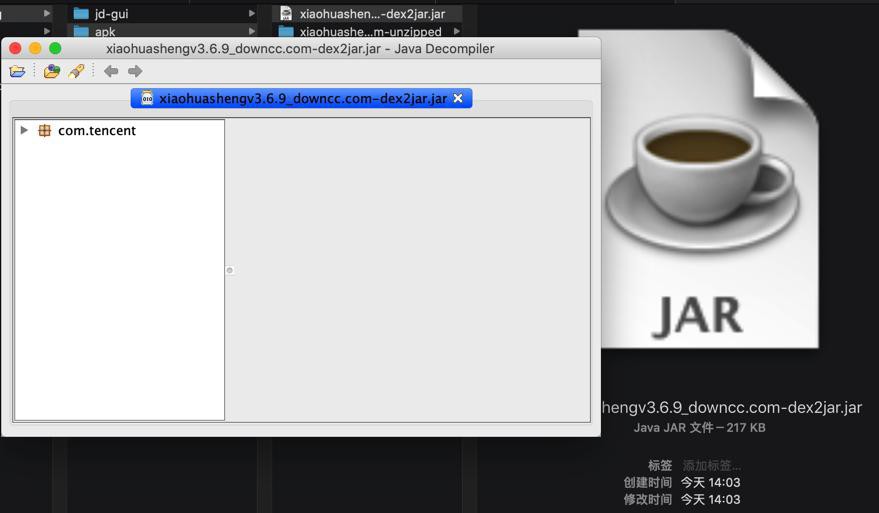Select the com.tencent package icon
The image size is (879, 513).
(44, 131)
